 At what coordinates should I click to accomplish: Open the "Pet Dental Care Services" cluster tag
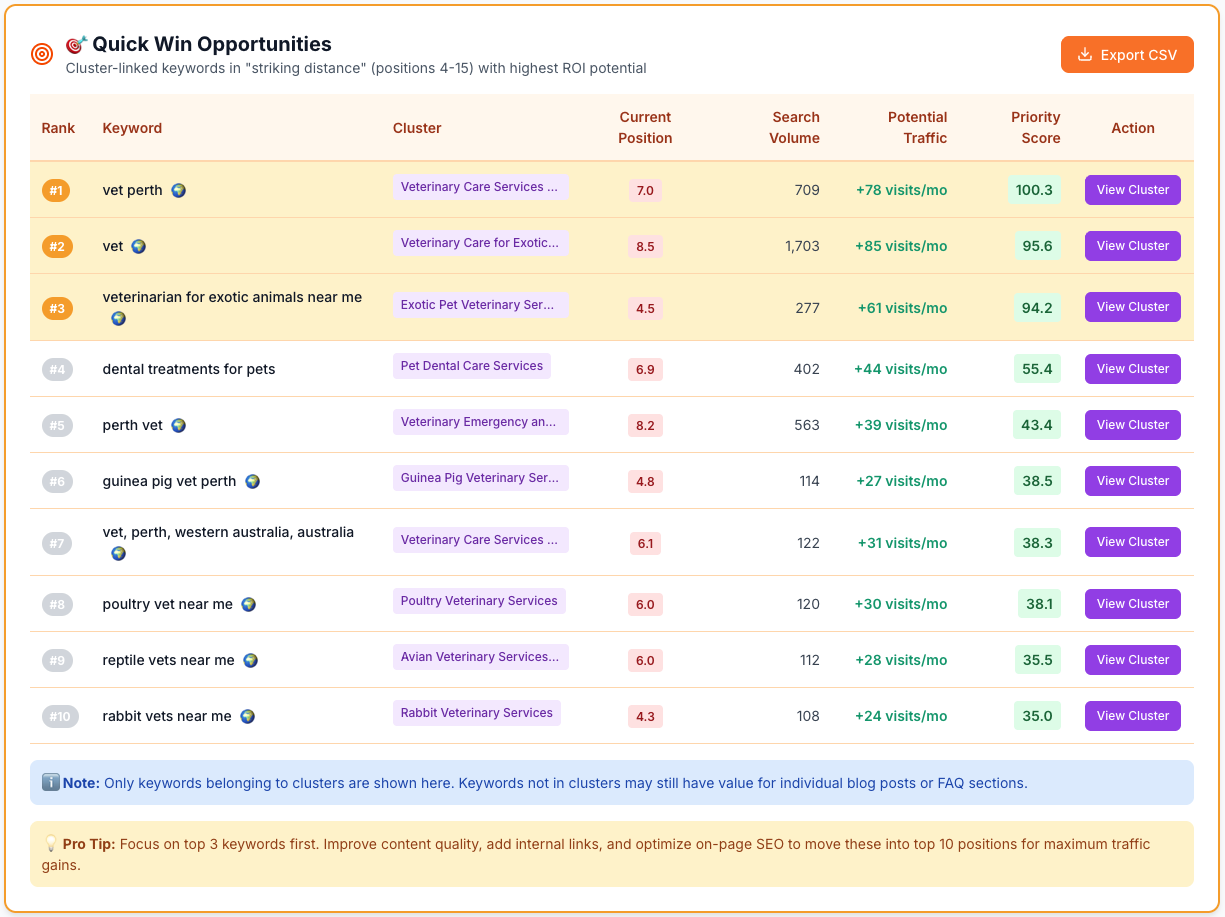click(x=472, y=366)
